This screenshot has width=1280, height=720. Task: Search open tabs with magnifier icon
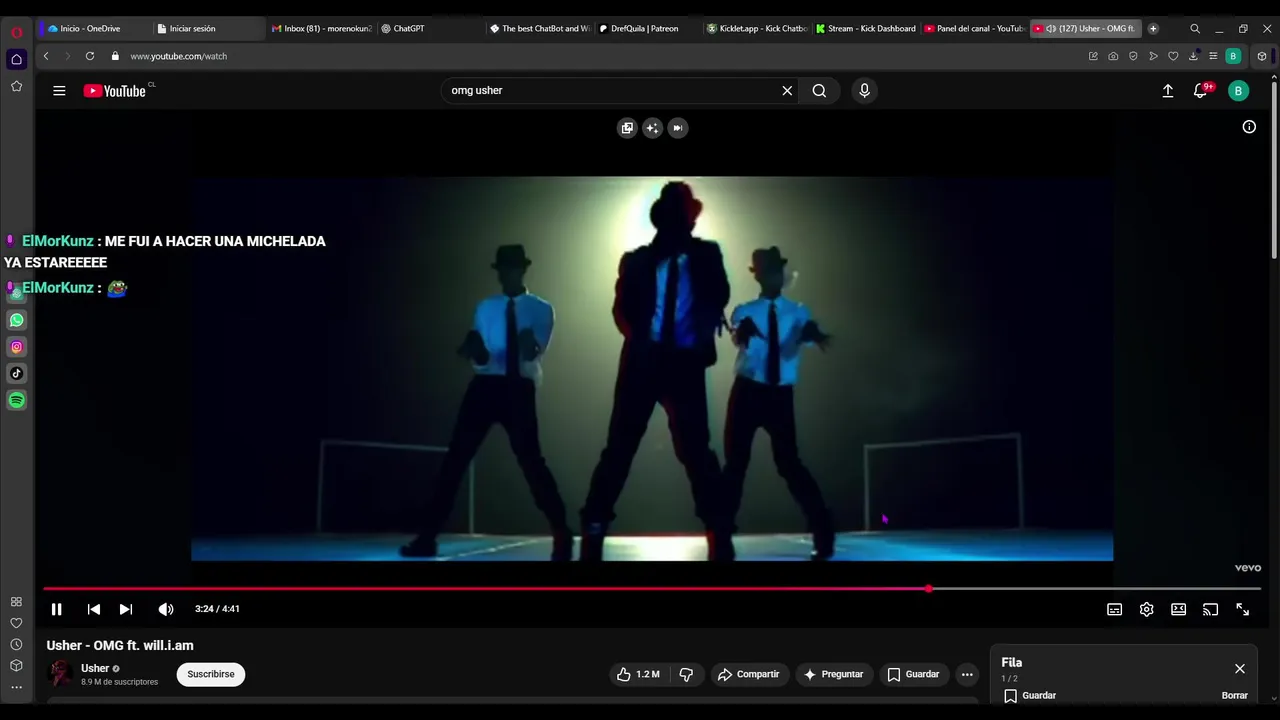[x=1195, y=29]
